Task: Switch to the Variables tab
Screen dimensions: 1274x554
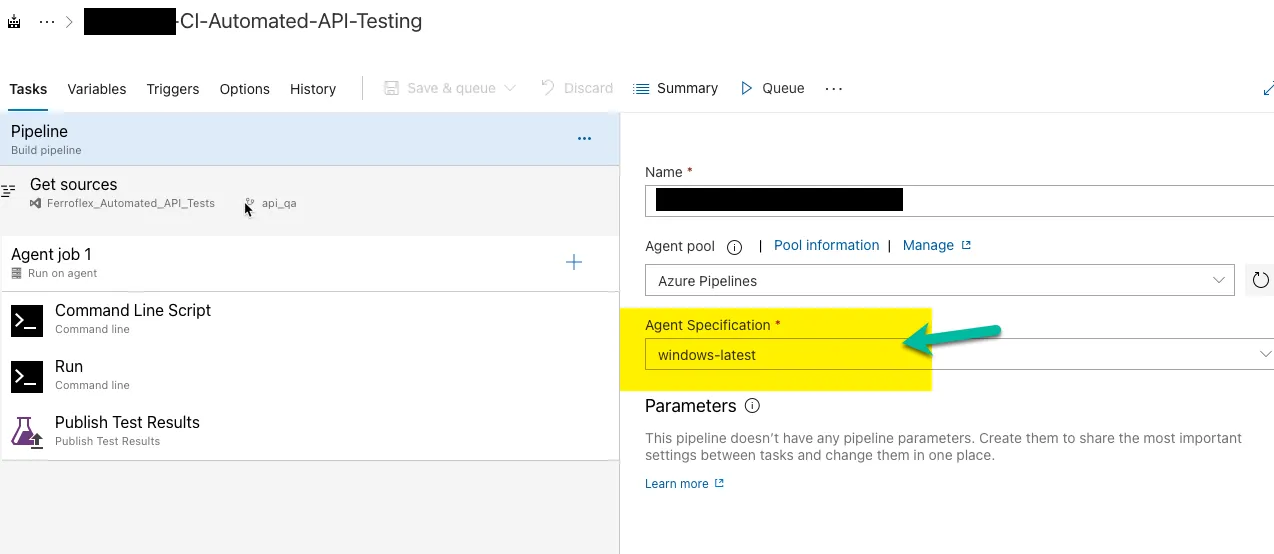Action: point(97,89)
